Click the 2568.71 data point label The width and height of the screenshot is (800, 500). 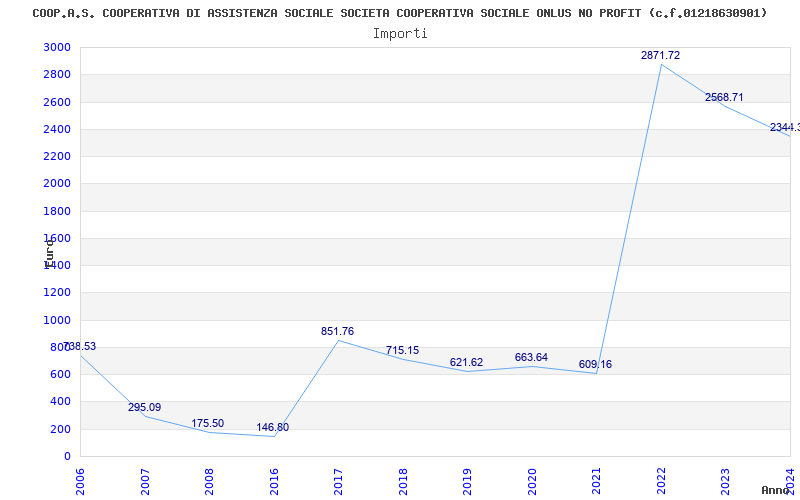coord(724,98)
